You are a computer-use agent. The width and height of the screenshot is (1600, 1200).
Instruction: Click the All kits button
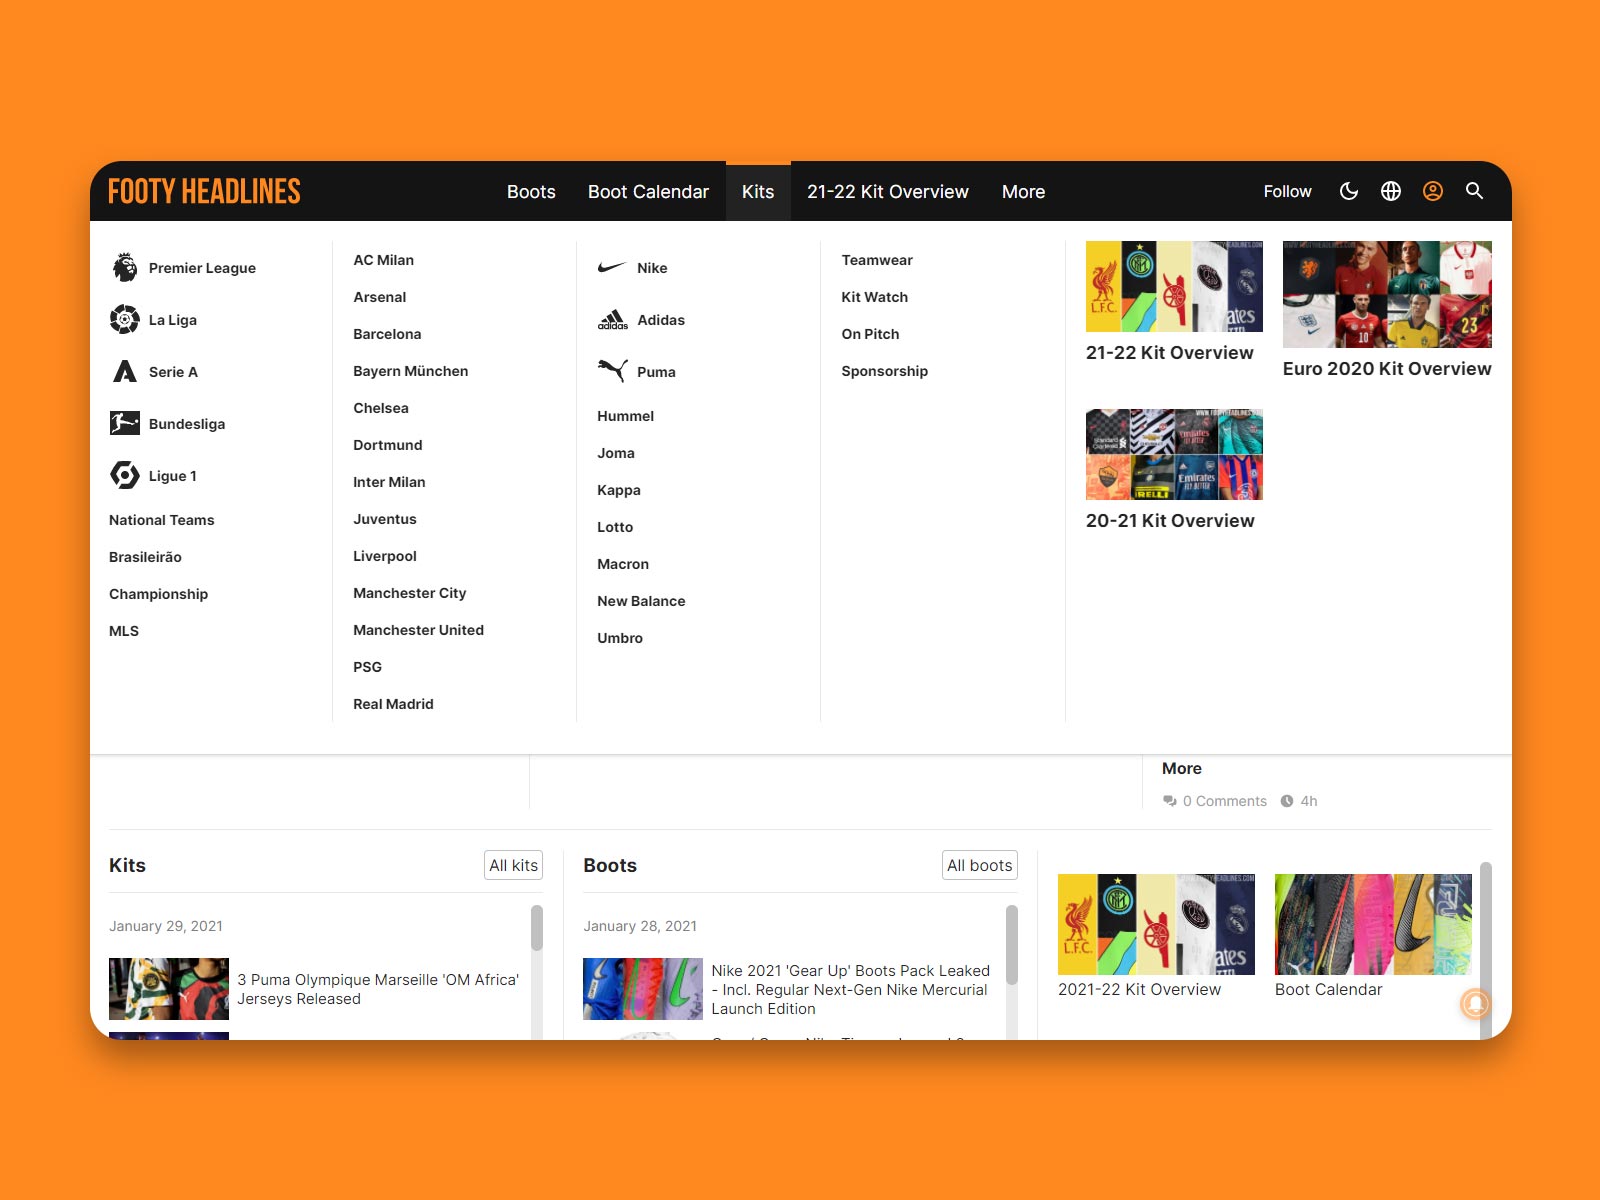coord(514,865)
